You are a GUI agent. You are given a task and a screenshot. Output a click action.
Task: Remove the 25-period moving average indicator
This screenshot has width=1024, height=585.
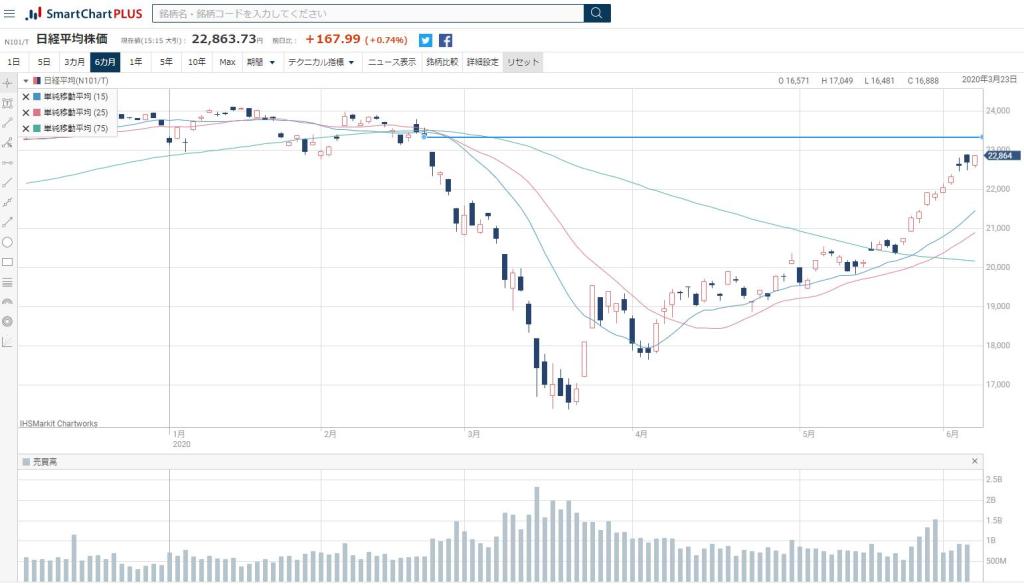(x=26, y=113)
